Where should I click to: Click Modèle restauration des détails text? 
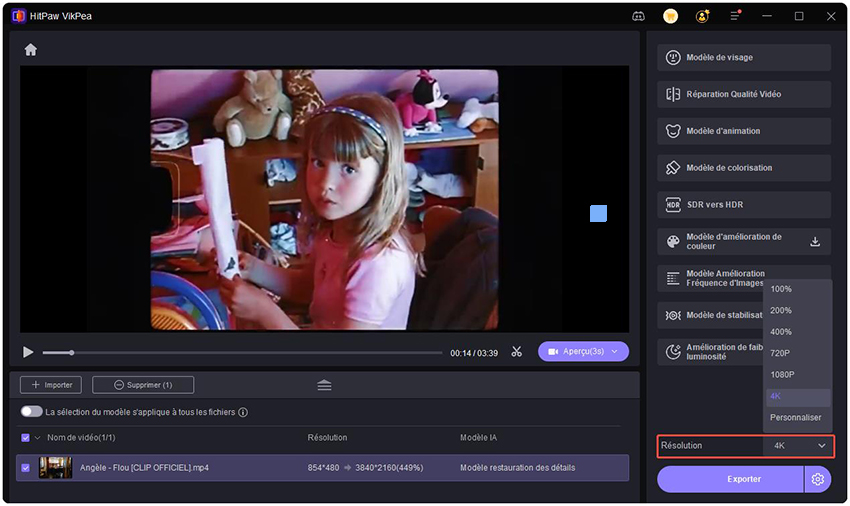tap(518, 468)
